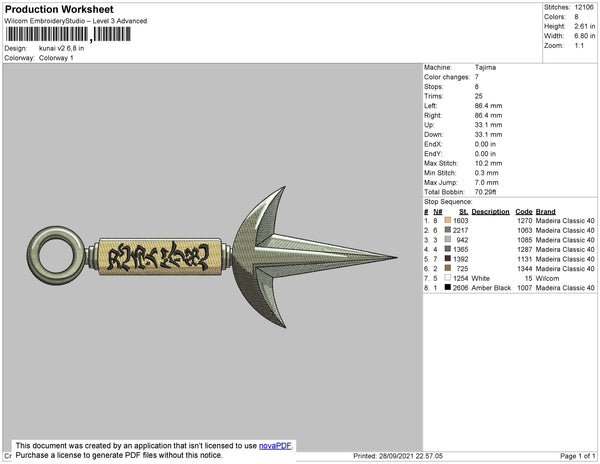Click the 725 stop color swatch
The image size is (600, 464).
point(448,268)
